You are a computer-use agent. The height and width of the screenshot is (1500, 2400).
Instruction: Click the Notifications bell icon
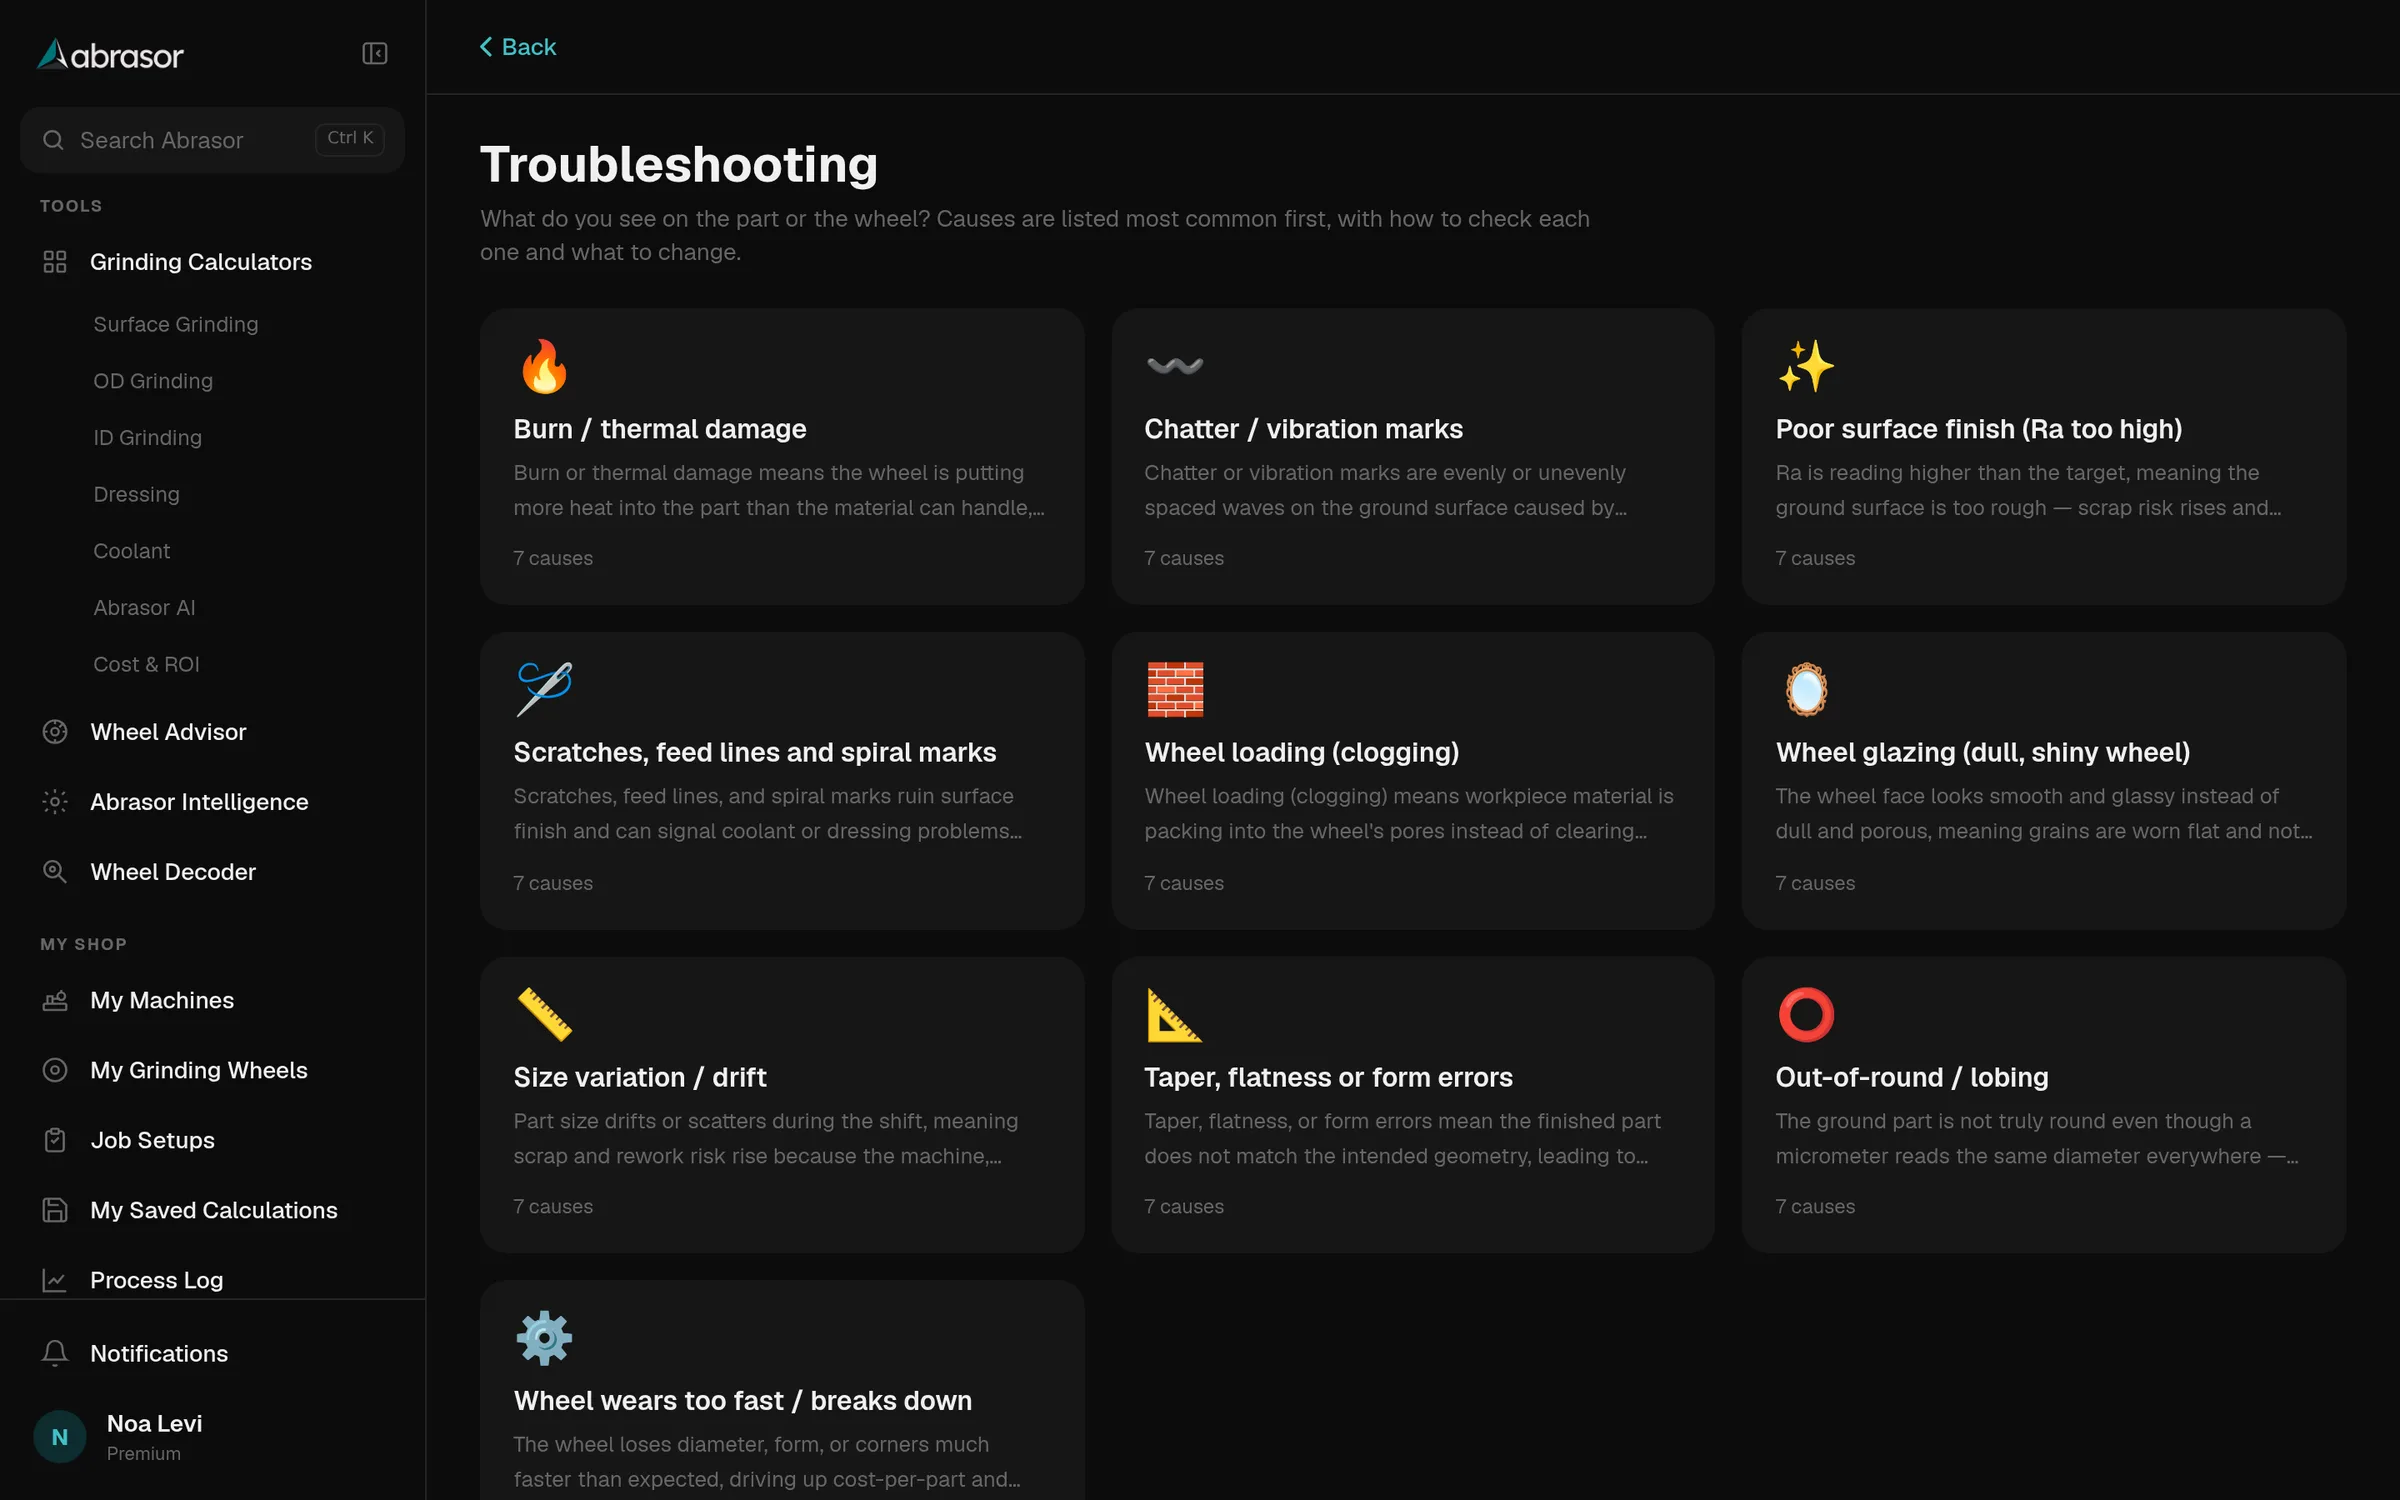(55, 1353)
